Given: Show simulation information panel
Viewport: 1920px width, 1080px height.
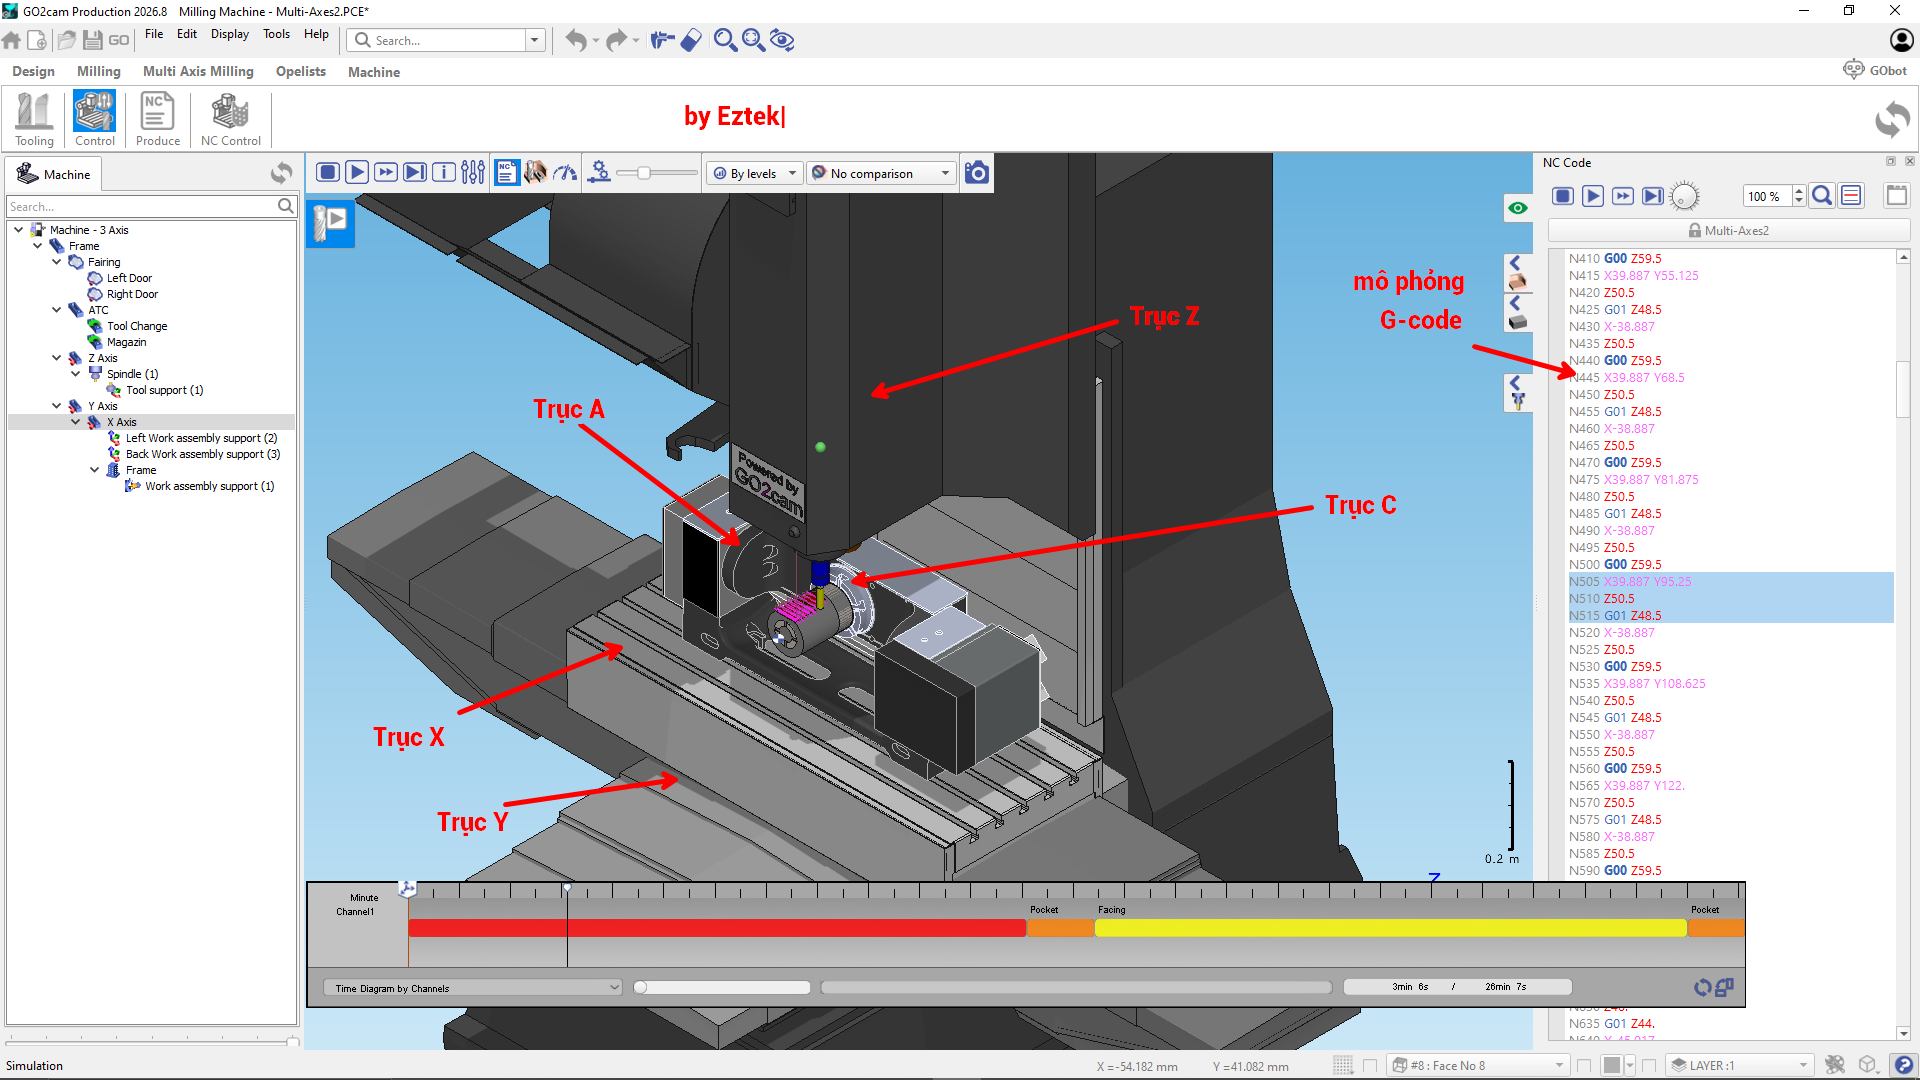Looking at the screenshot, I should [444, 172].
